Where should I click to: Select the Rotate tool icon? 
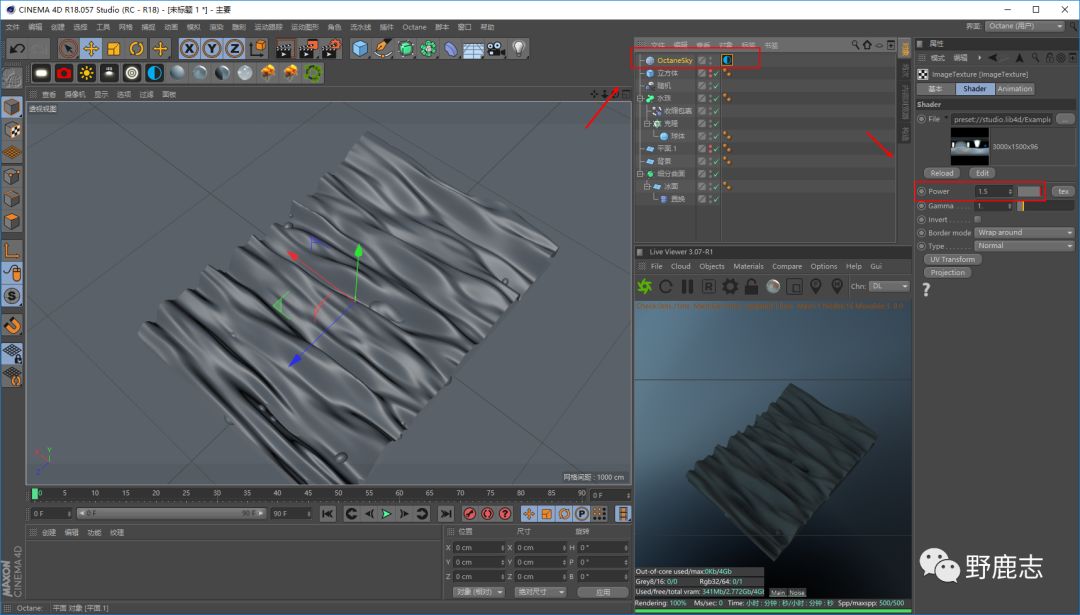(x=137, y=48)
